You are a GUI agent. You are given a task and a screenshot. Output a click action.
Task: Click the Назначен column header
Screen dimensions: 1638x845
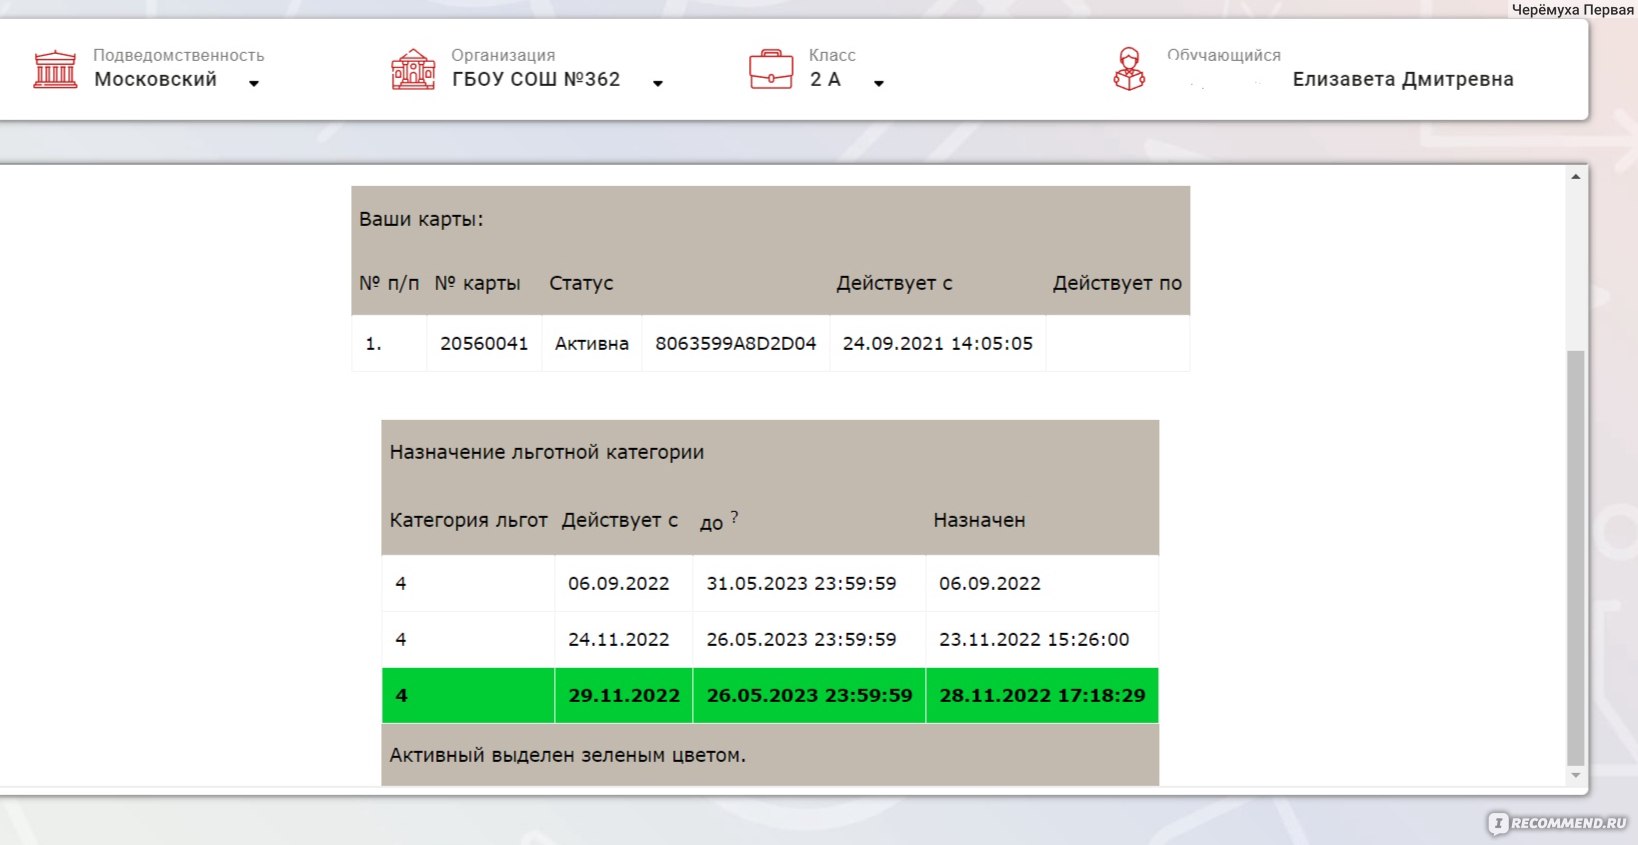(x=979, y=520)
